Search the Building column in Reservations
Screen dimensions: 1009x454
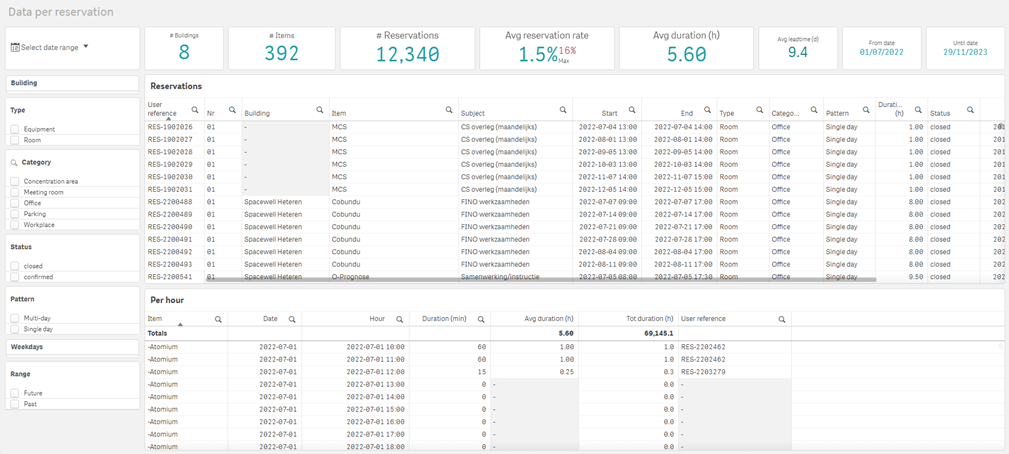pyautogui.click(x=320, y=109)
